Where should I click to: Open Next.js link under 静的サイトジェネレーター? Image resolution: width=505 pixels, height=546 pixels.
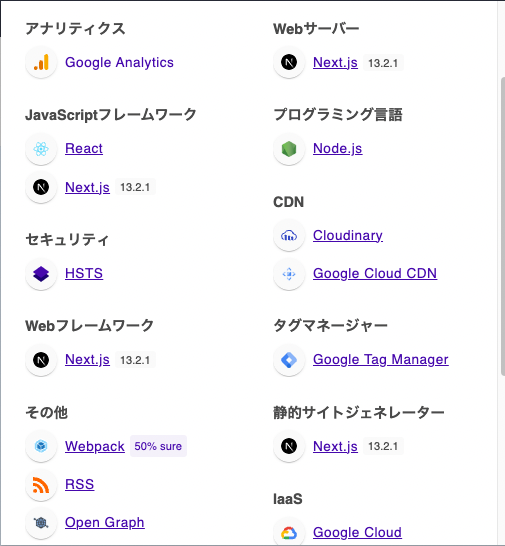(x=335, y=446)
